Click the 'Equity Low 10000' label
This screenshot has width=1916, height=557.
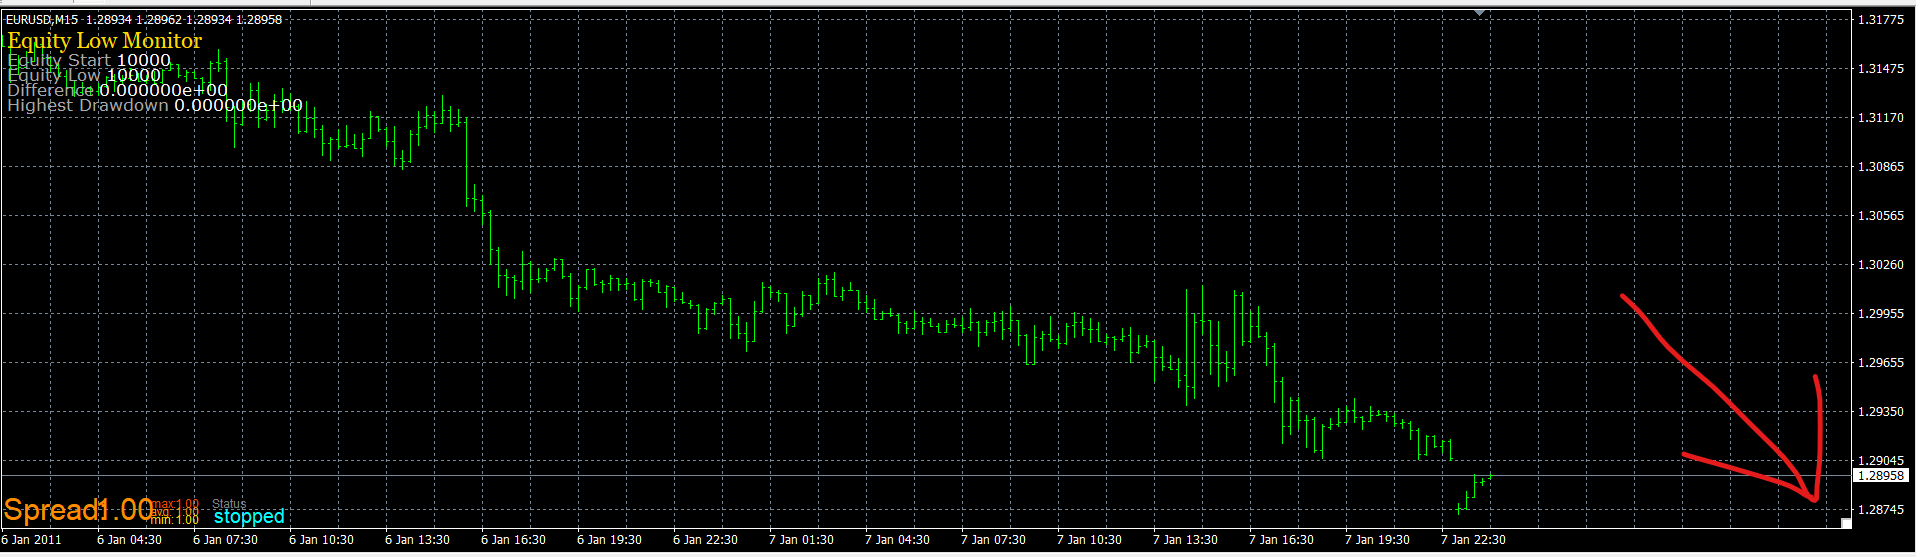(84, 75)
